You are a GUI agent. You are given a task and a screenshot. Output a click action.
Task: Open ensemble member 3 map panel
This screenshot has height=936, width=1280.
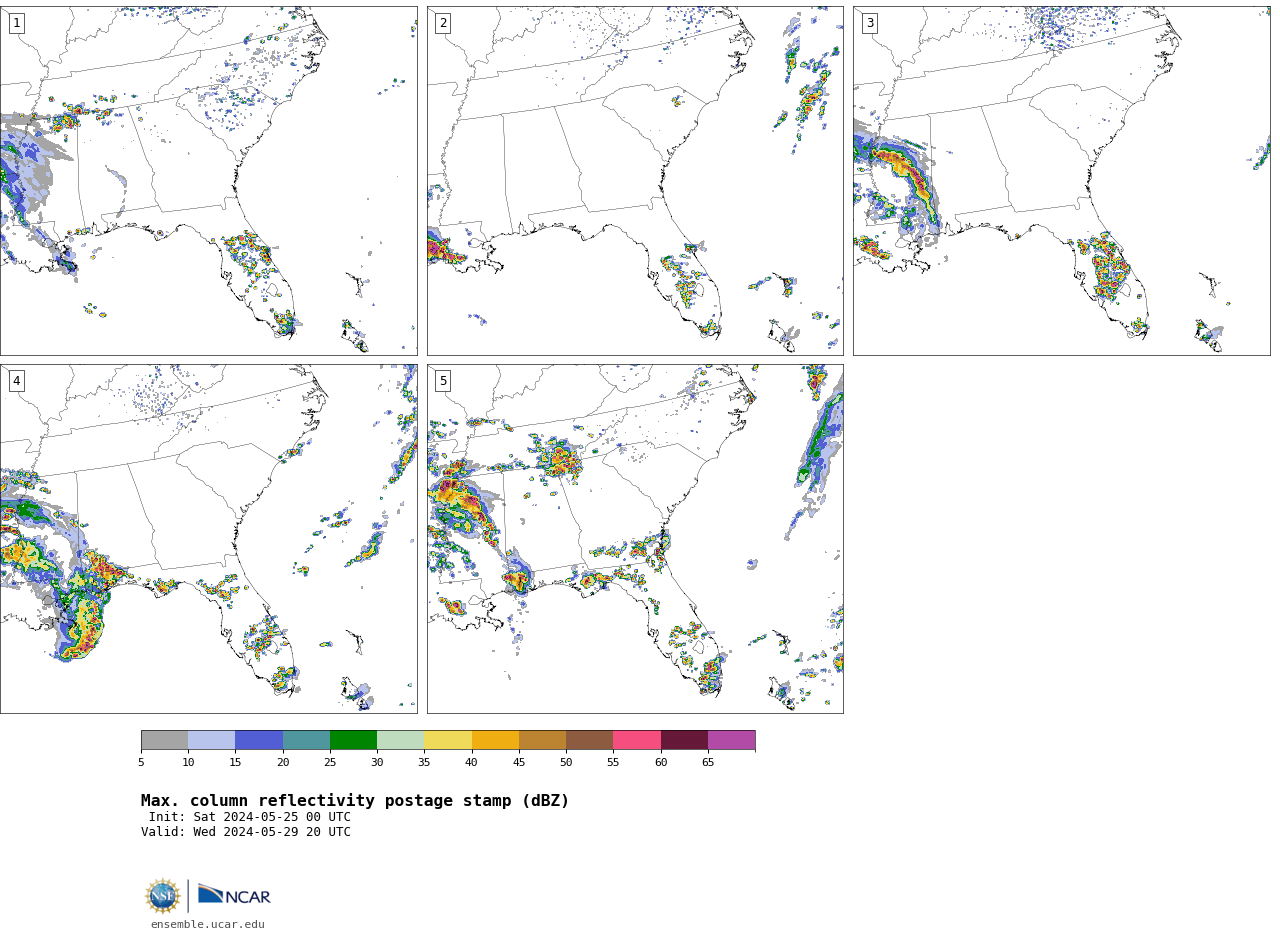pyautogui.click(x=1062, y=181)
